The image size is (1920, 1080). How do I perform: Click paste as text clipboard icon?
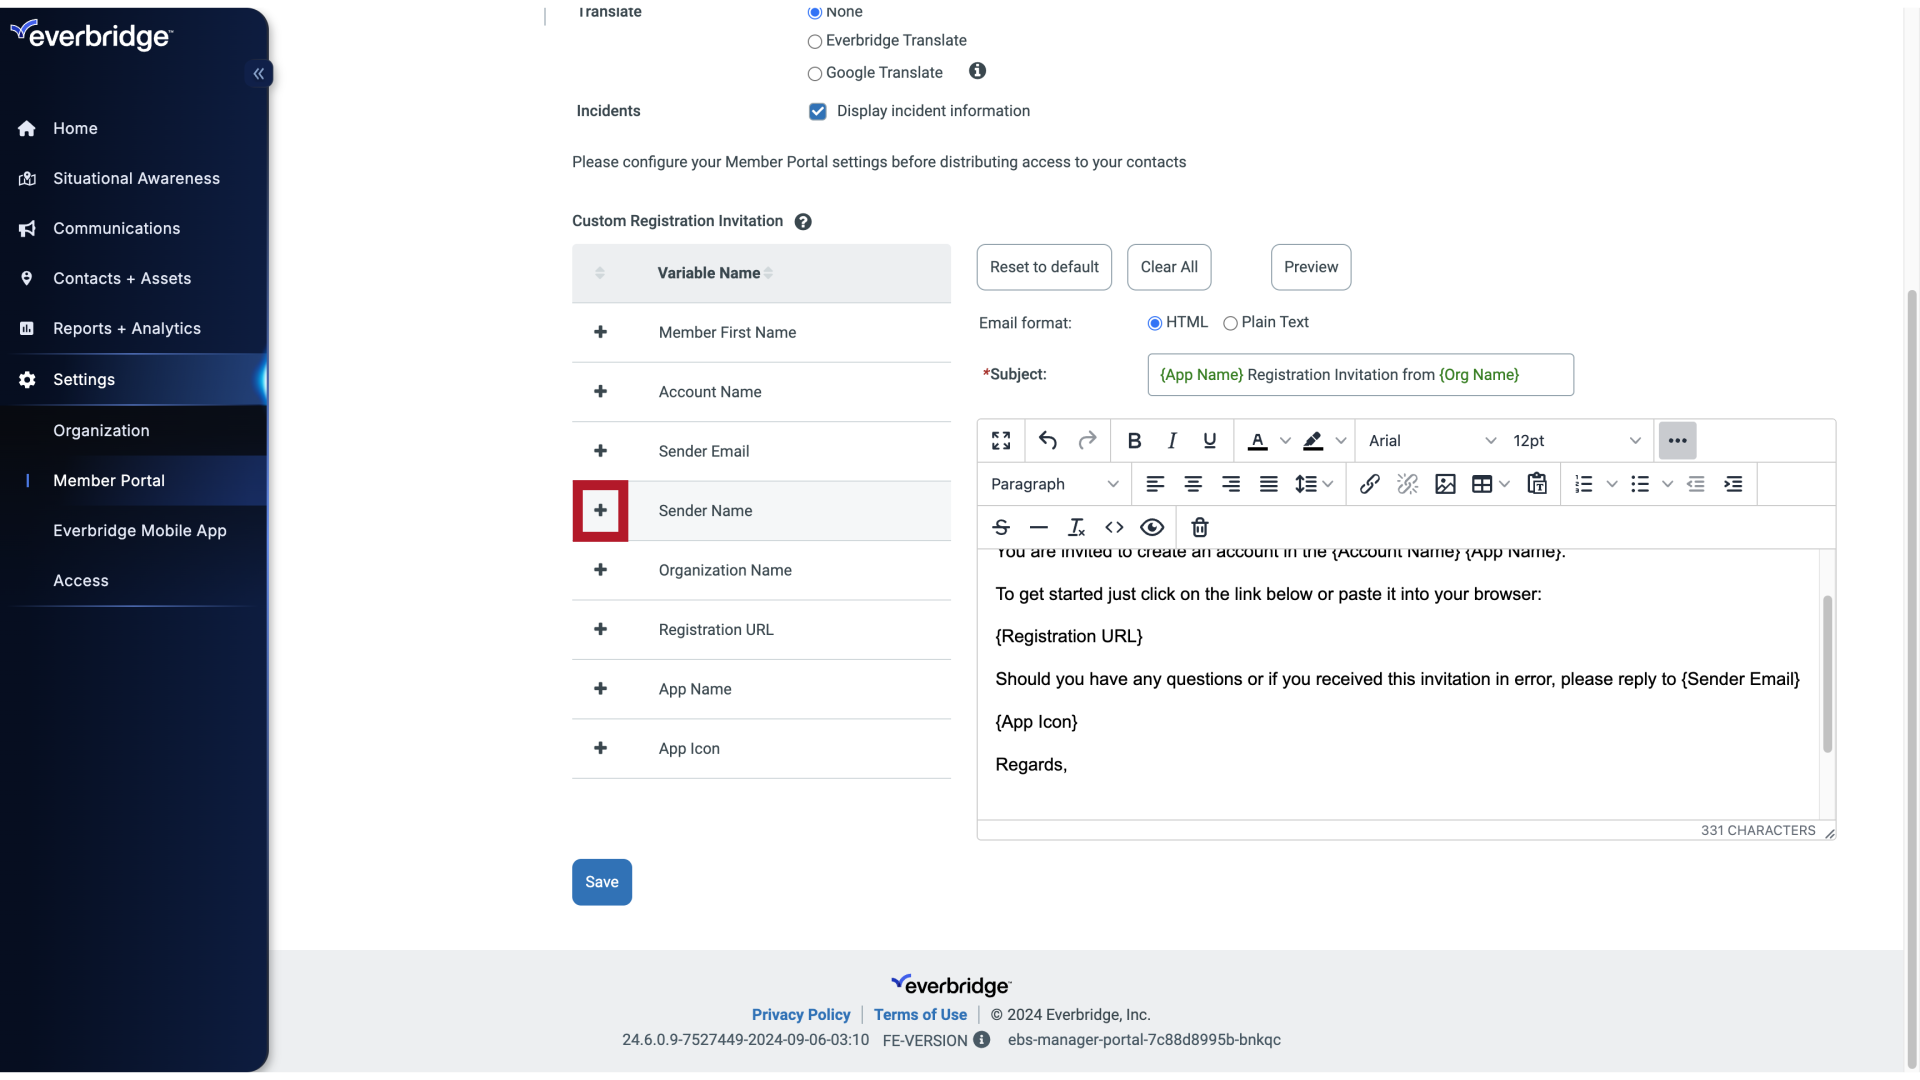1537,484
